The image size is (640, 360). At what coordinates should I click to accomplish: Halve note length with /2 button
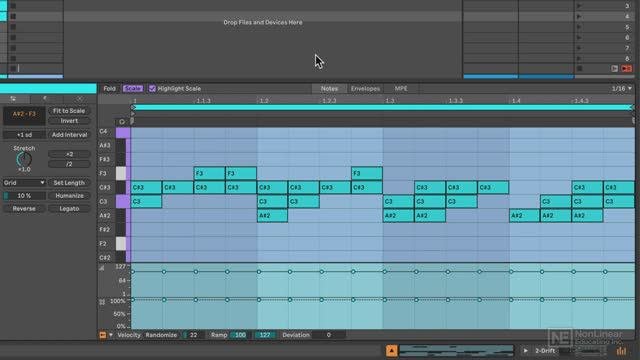click(x=69, y=164)
